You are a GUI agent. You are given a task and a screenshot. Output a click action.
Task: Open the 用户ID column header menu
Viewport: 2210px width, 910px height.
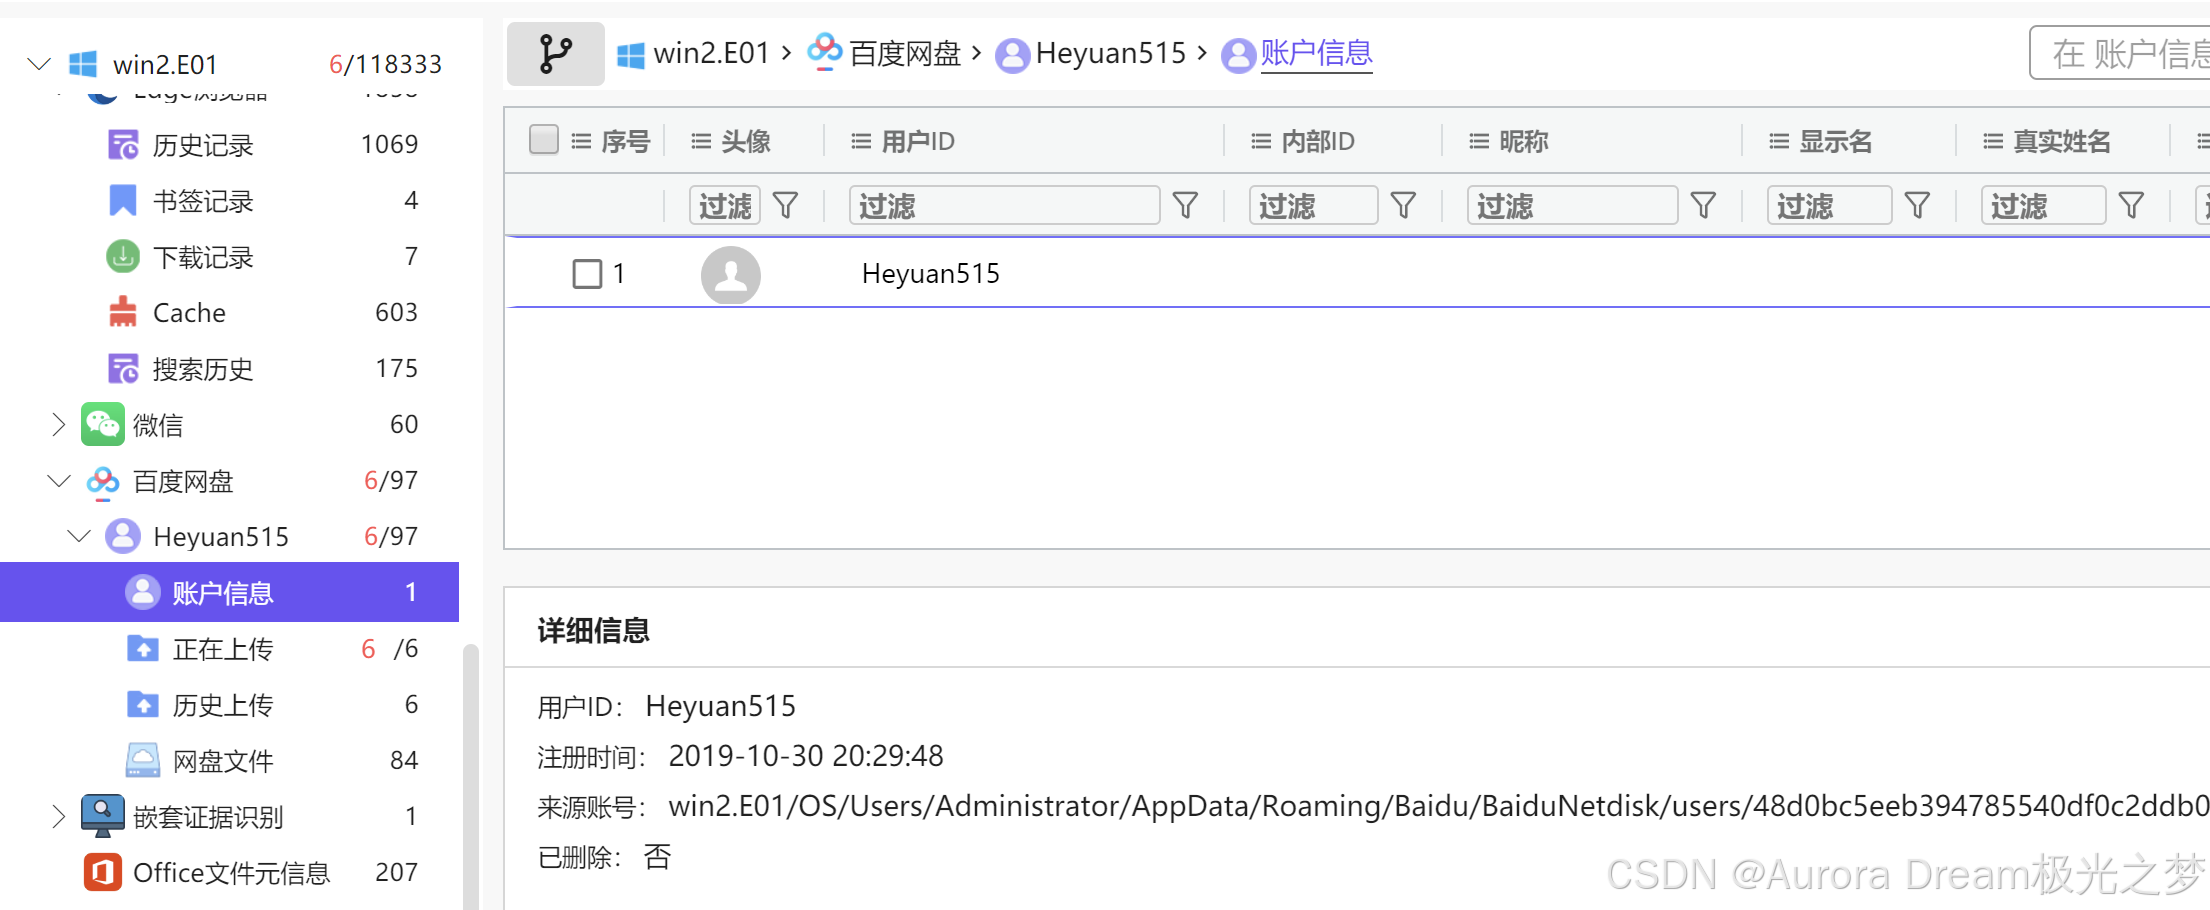(x=861, y=141)
